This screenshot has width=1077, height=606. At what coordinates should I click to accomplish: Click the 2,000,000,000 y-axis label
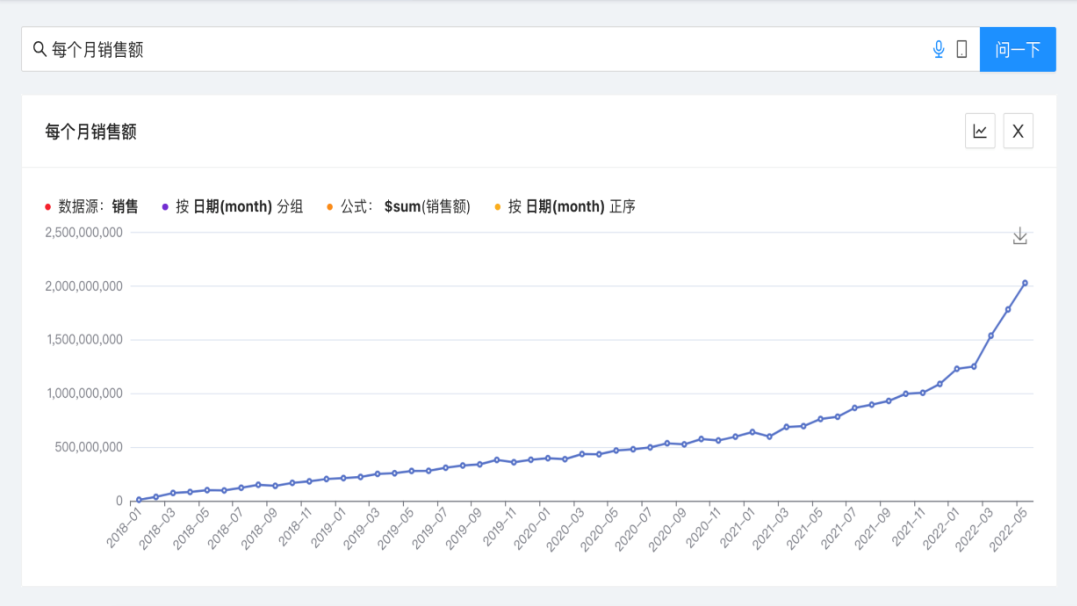click(x=84, y=287)
